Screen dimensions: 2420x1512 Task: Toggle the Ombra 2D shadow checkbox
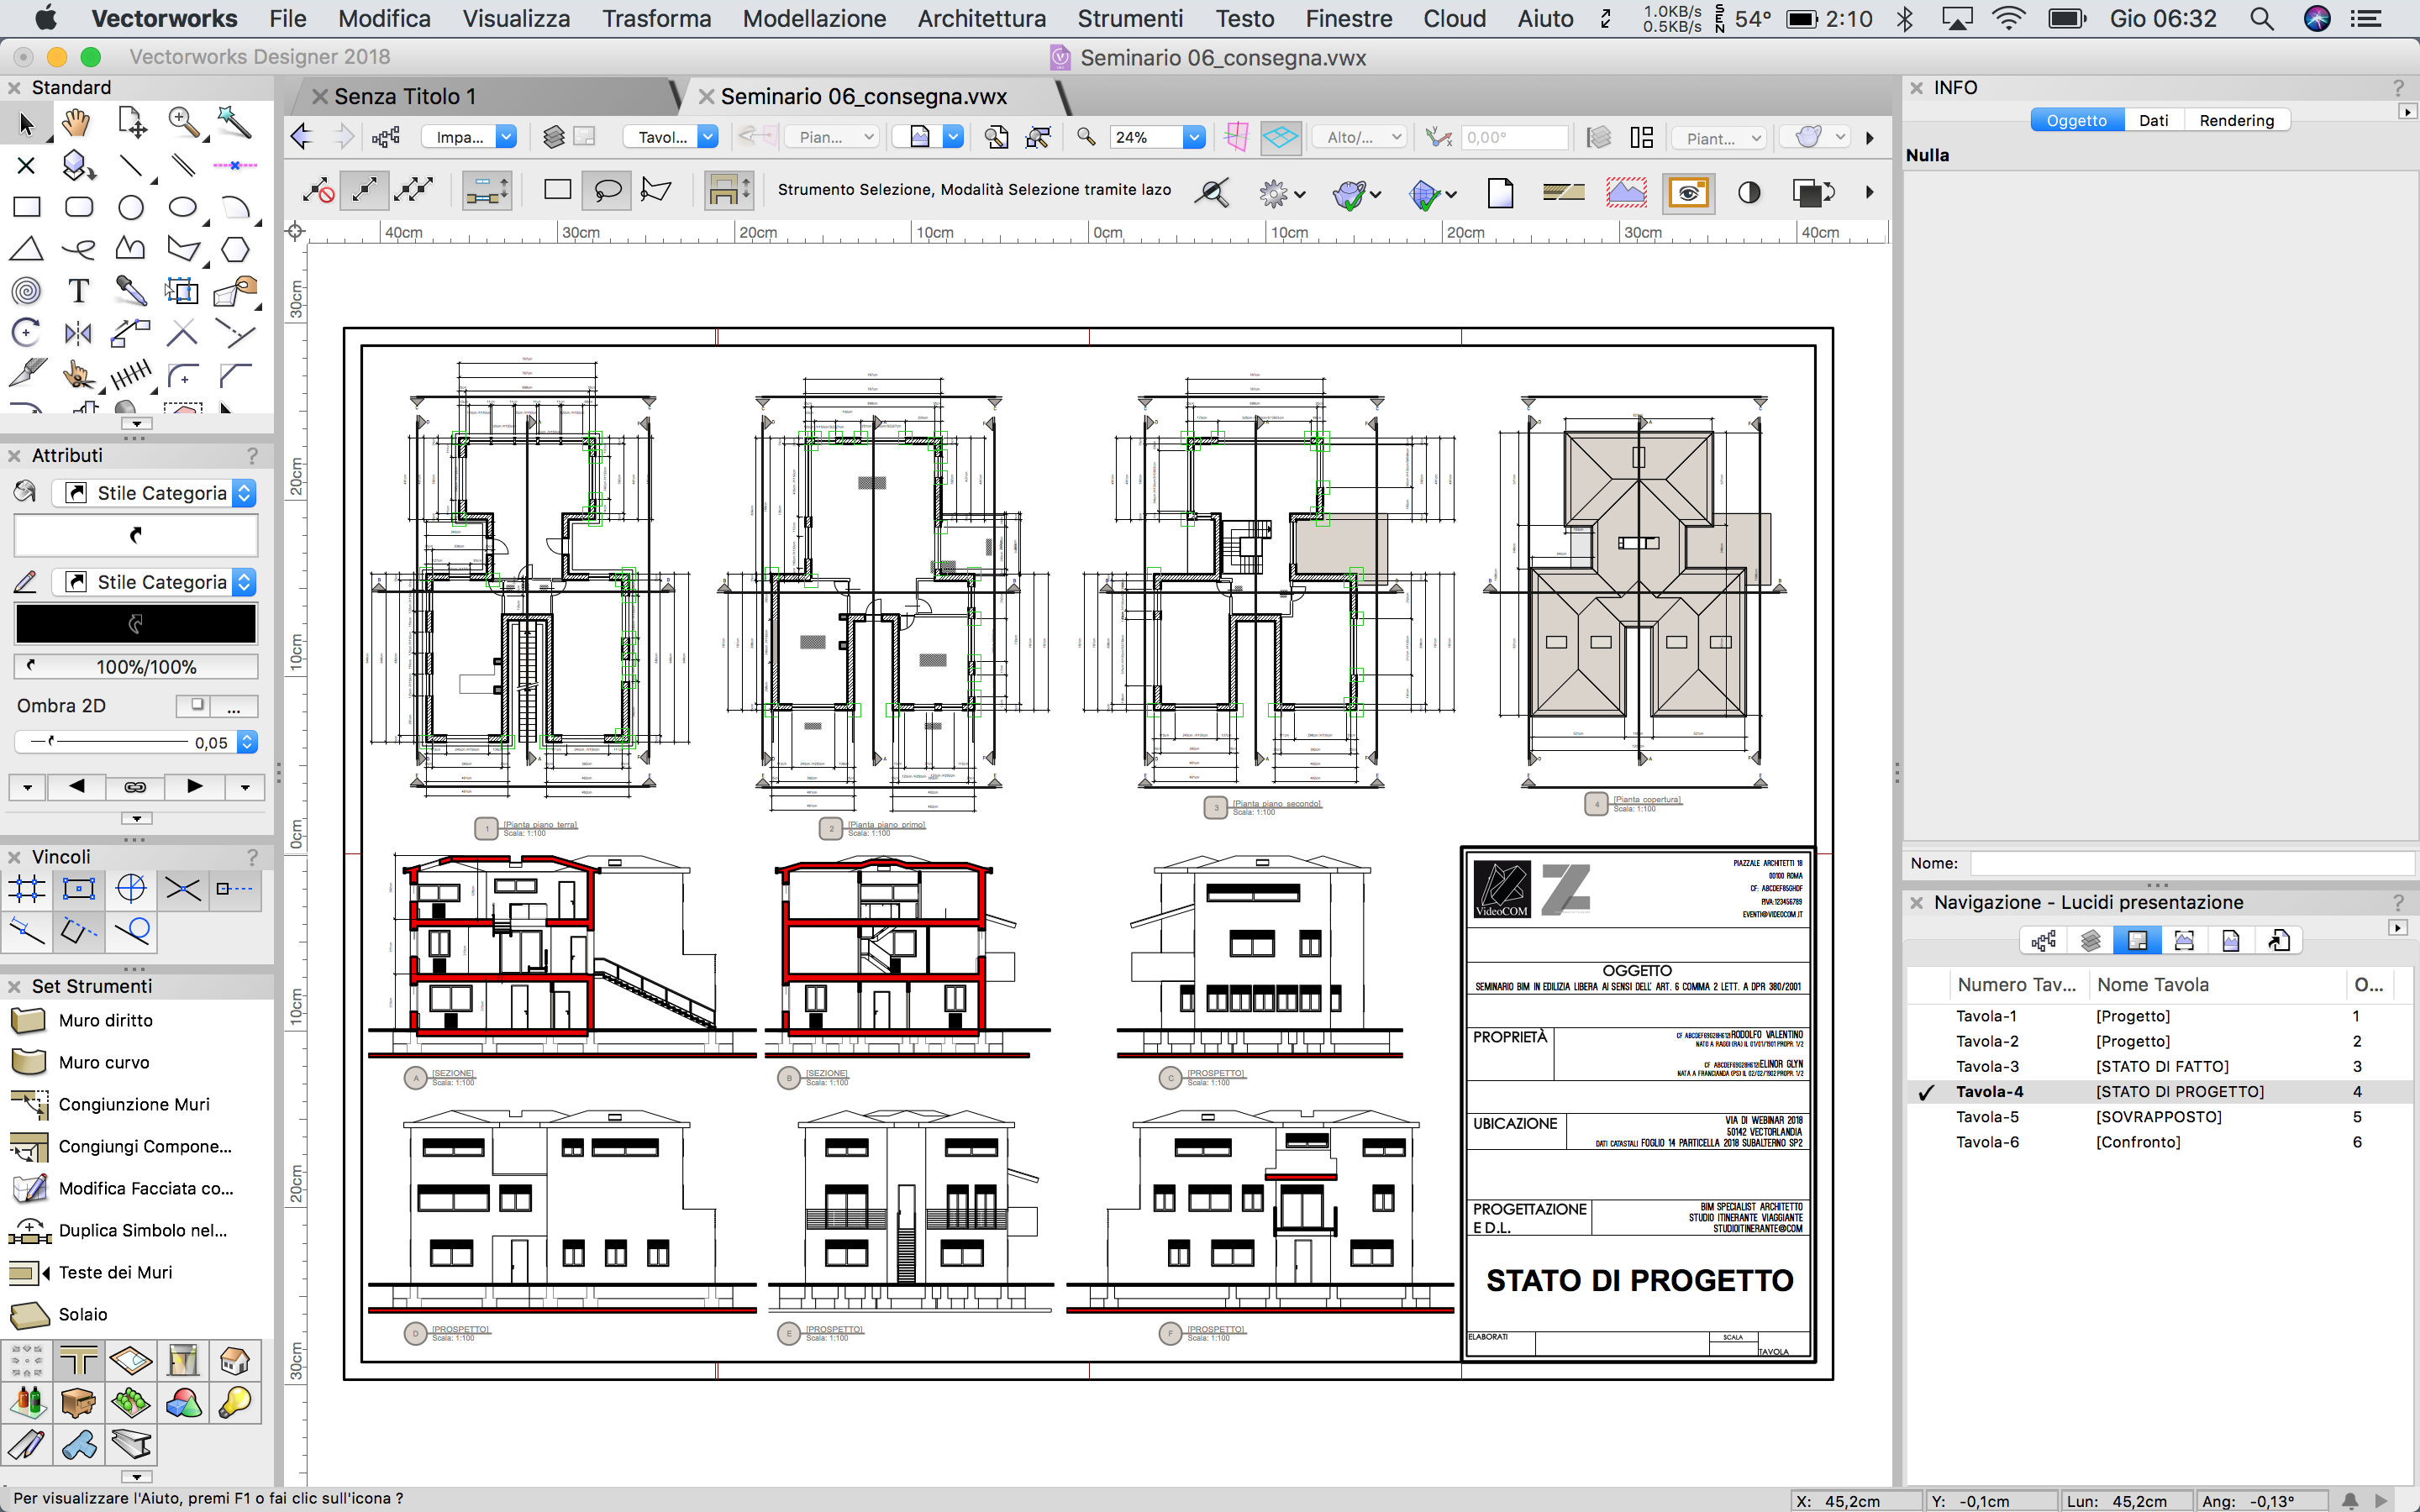click(197, 705)
